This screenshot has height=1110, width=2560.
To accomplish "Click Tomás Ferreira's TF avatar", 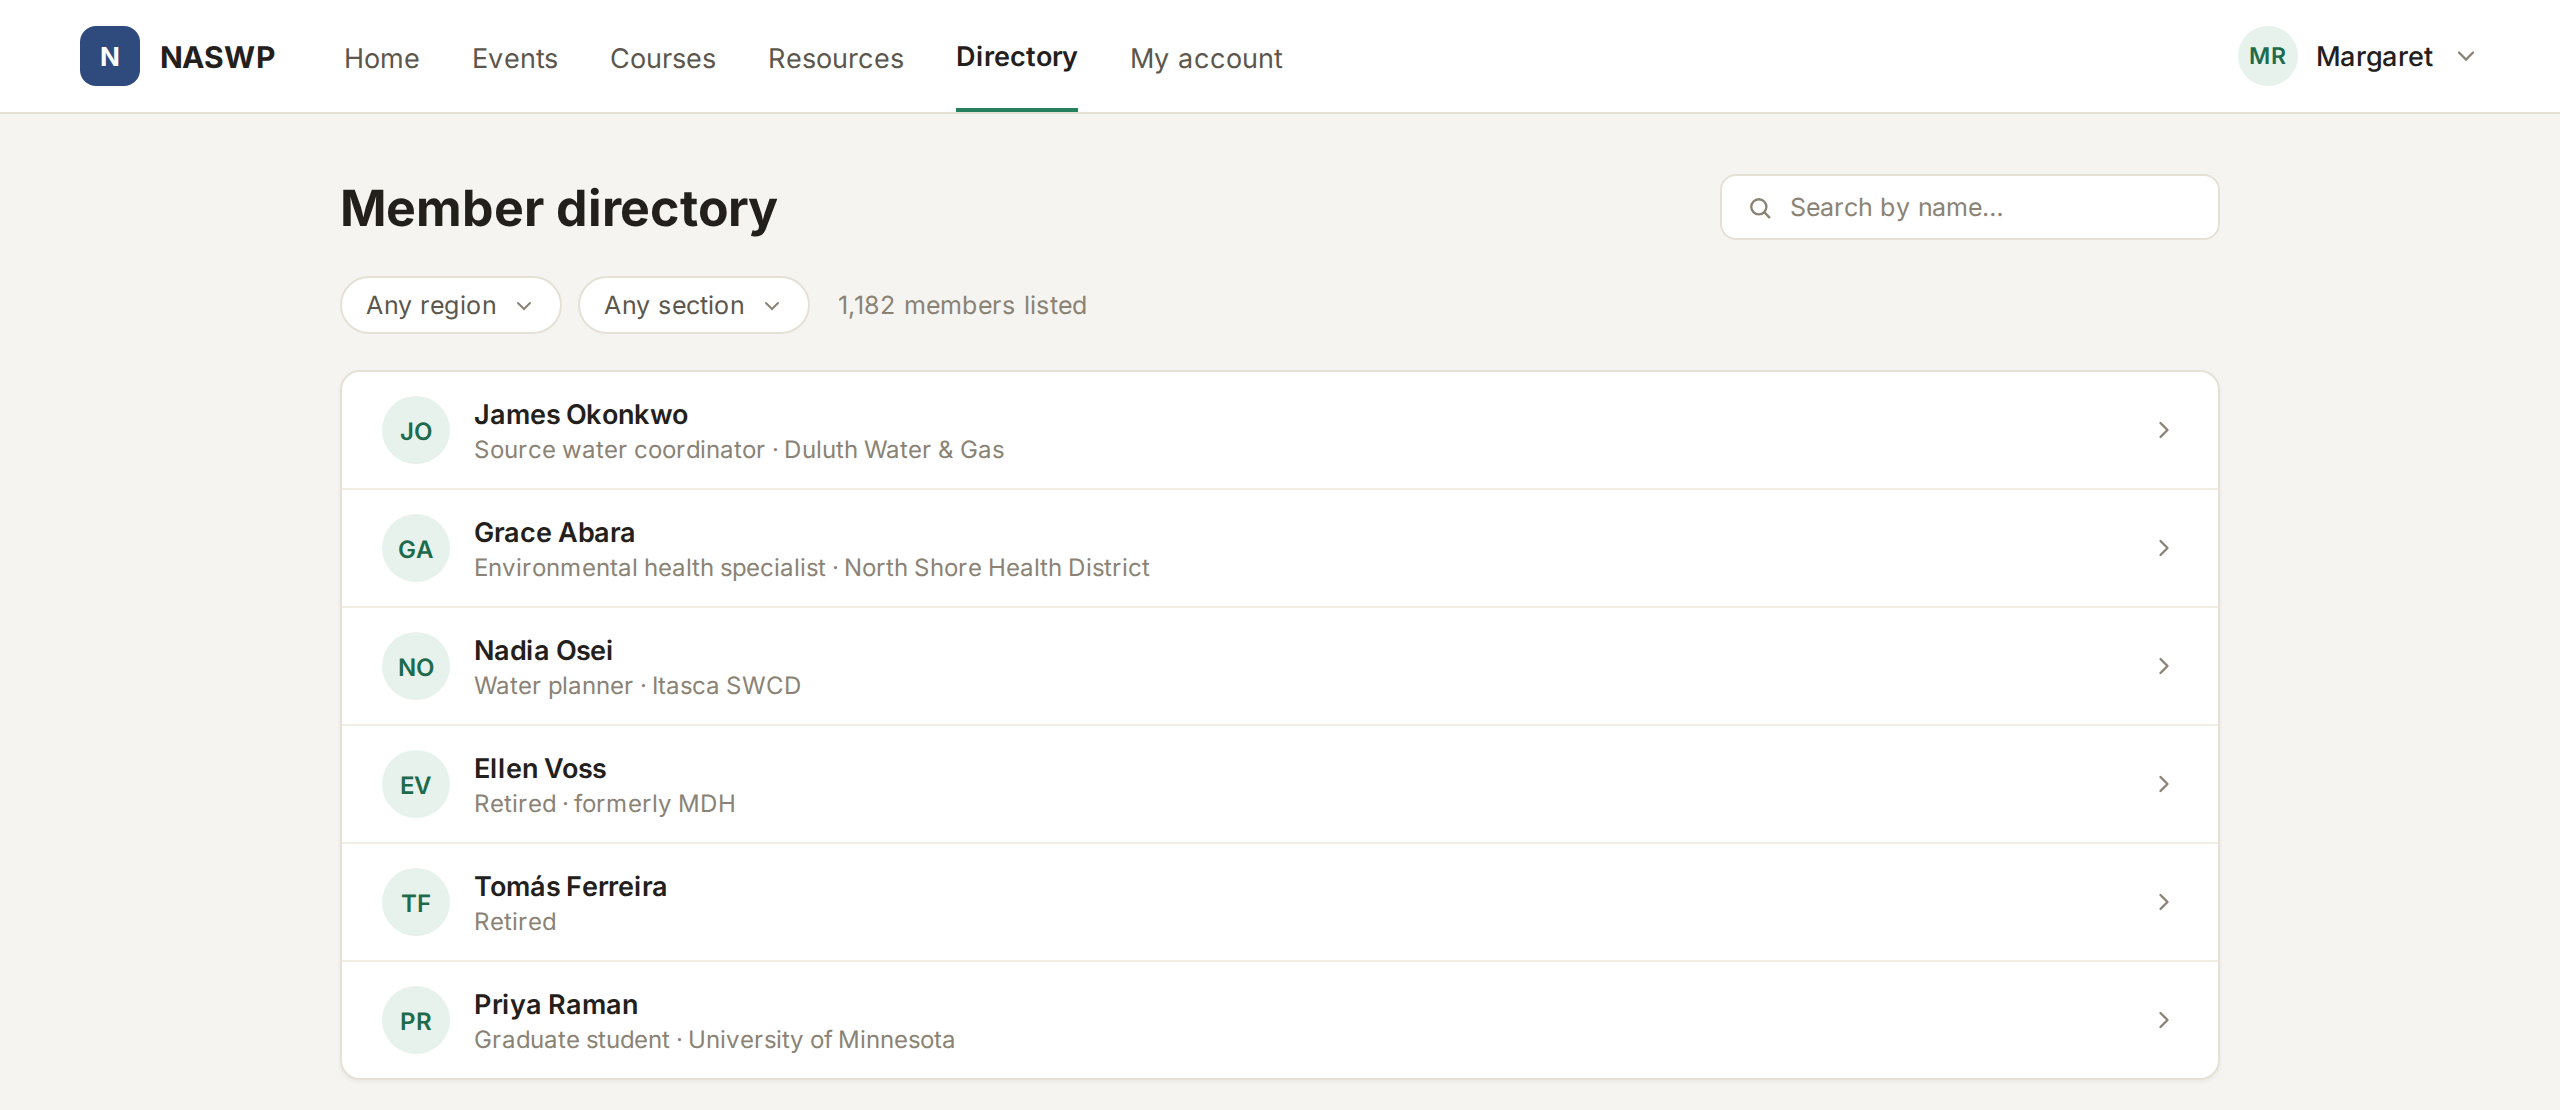I will (x=416, y=902).
